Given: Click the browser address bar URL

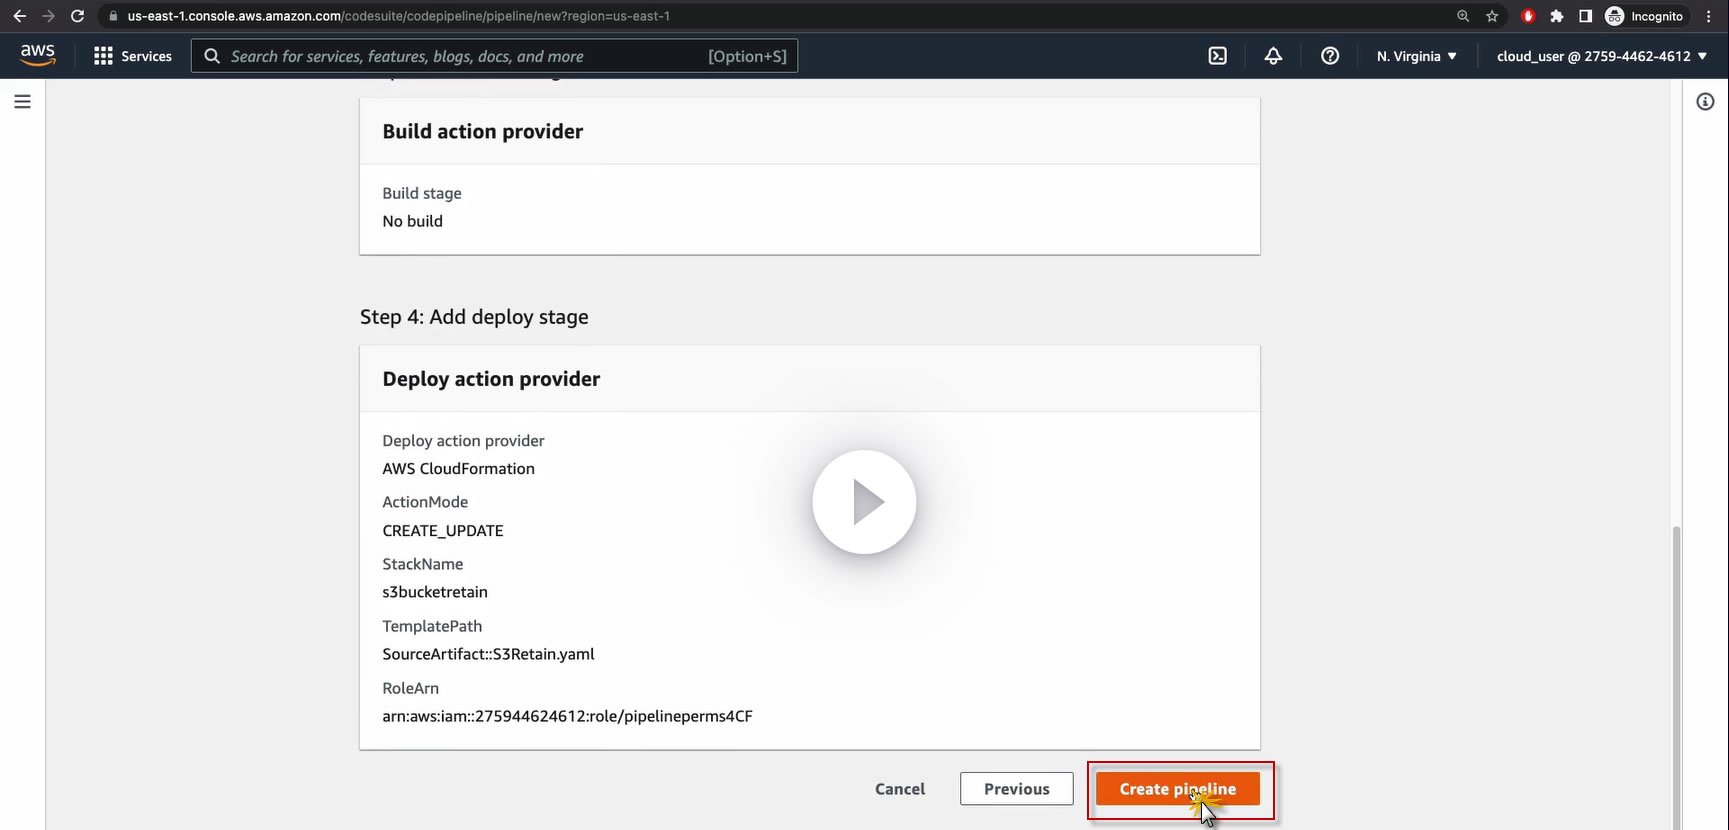Looking at the screenshot, I should (x=398, y=16).
